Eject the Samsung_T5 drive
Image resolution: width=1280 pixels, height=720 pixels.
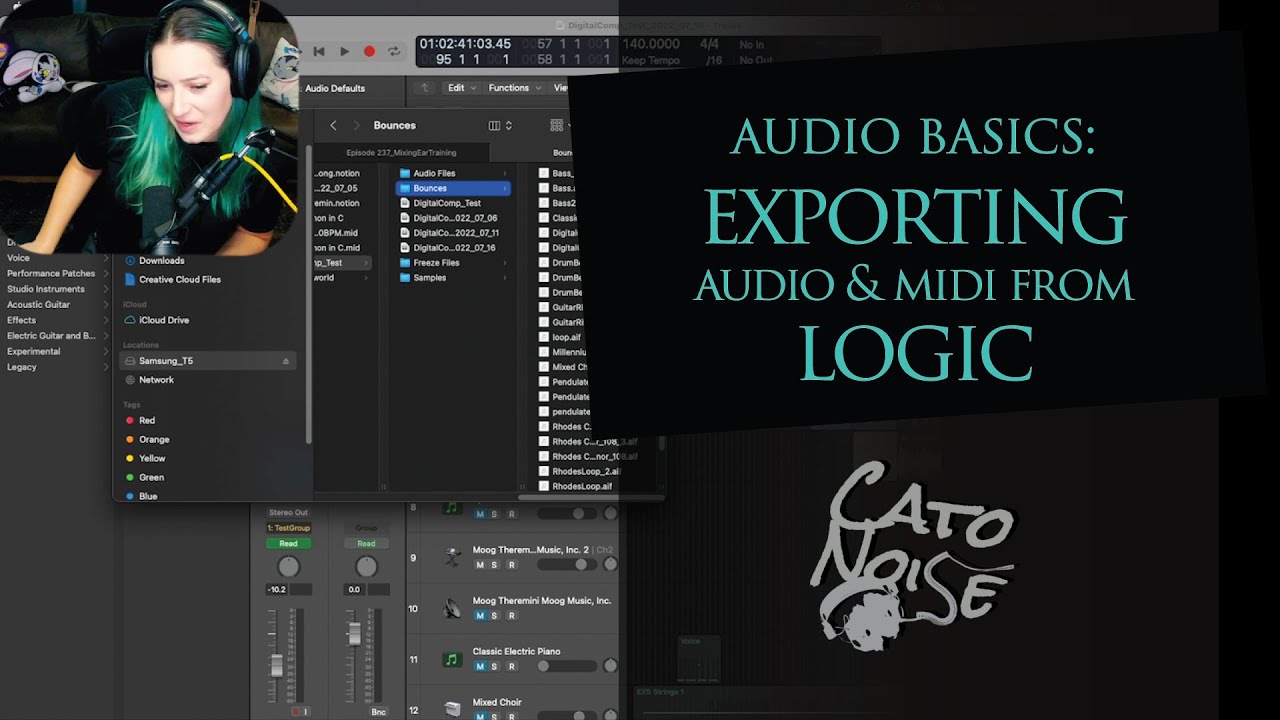[286, 361]
